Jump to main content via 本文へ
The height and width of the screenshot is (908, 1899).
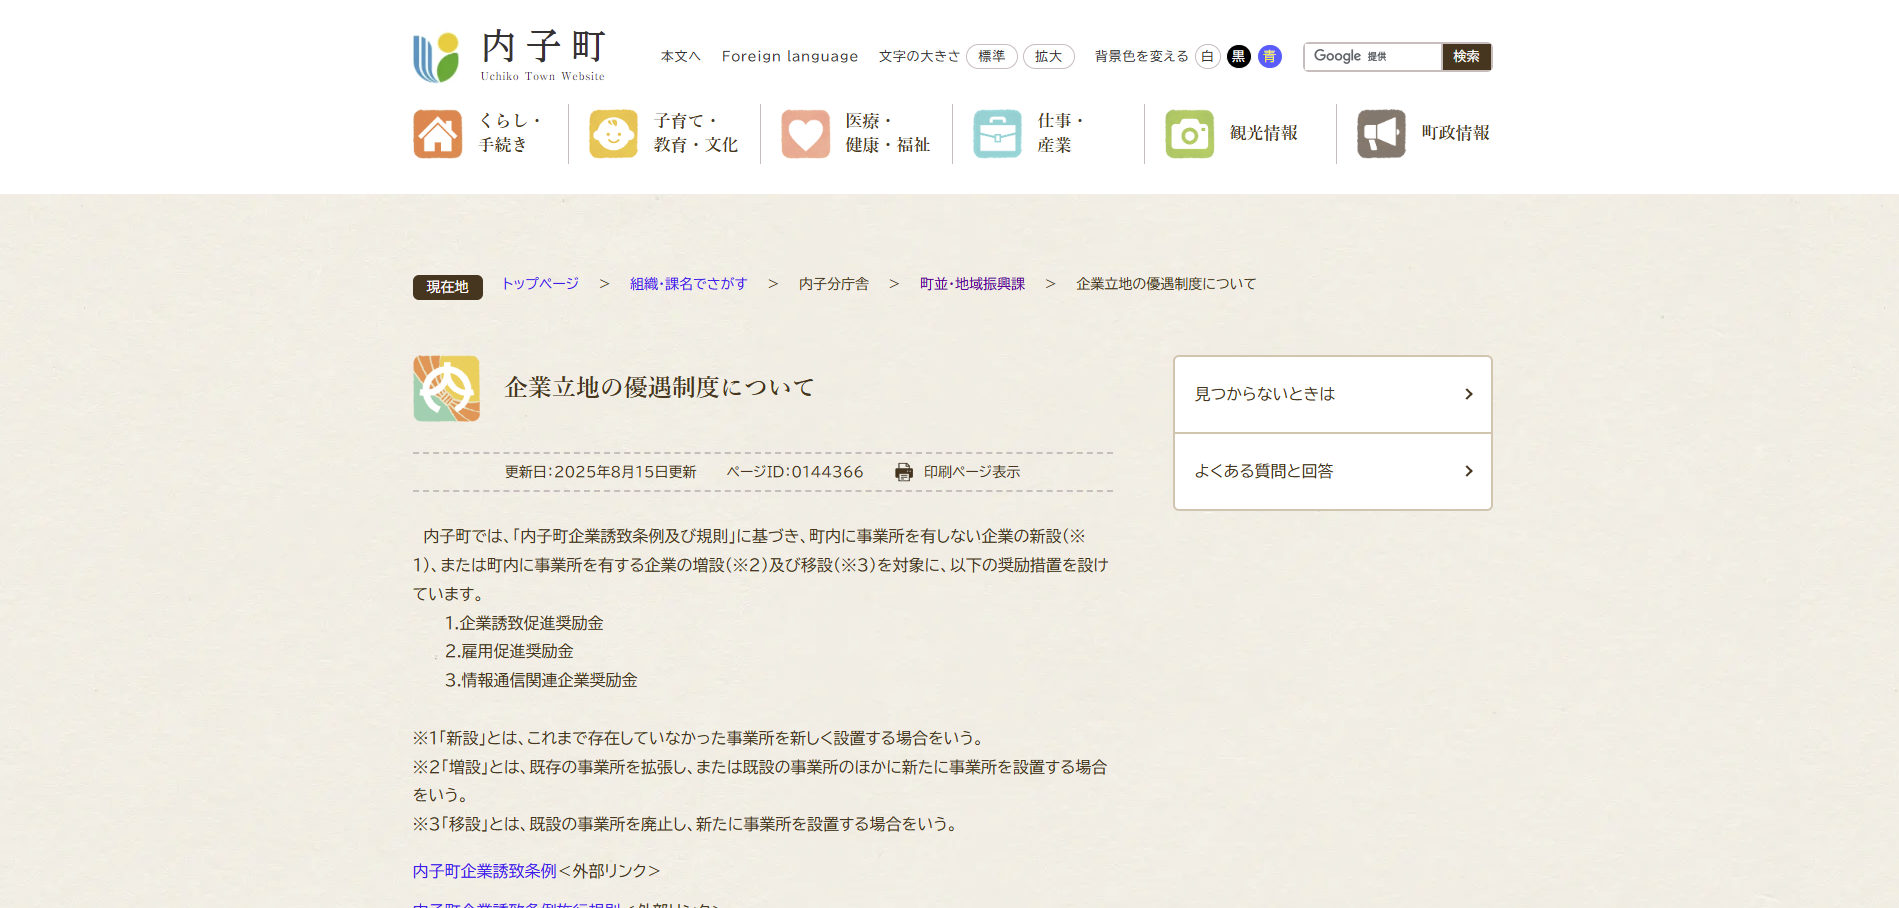coord(681,56)
